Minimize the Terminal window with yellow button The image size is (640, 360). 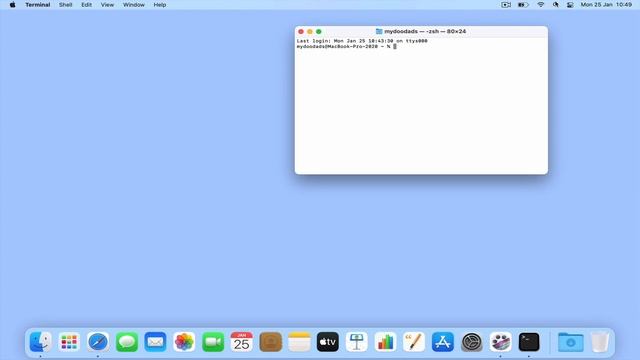[x=310, y=31]
